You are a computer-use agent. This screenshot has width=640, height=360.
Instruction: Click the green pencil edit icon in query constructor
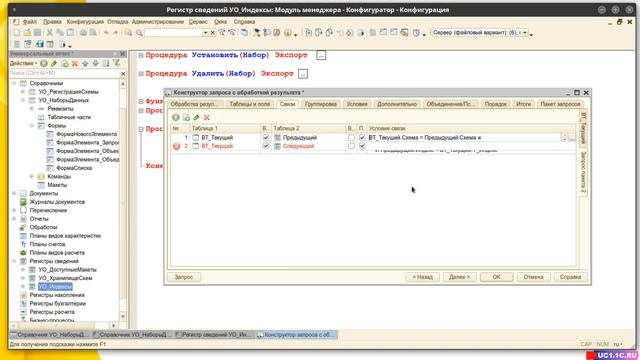(196, 118)
